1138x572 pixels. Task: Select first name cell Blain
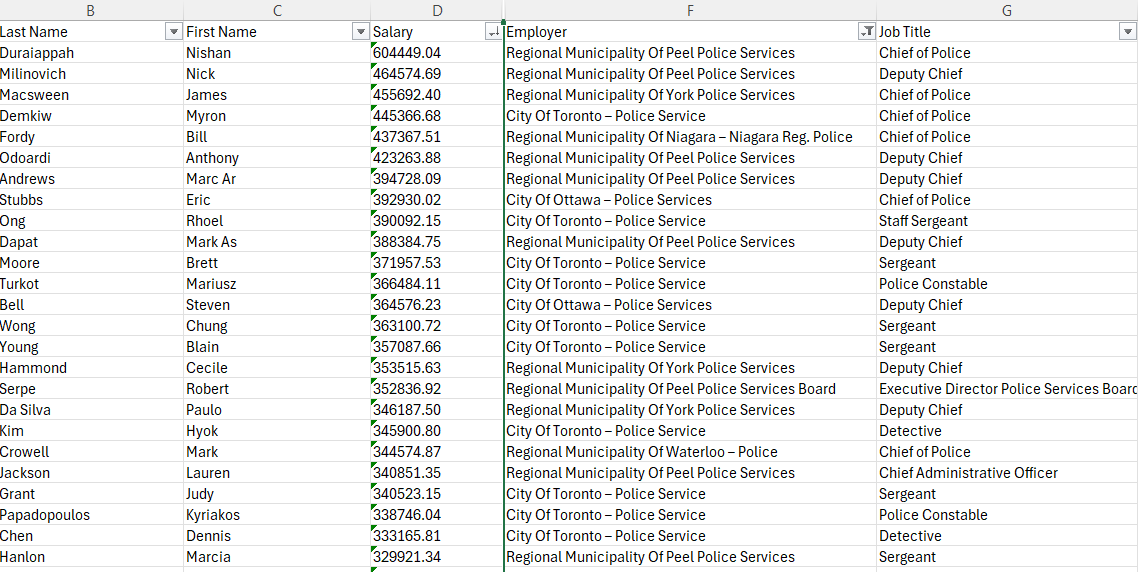(x=277, y=347)
